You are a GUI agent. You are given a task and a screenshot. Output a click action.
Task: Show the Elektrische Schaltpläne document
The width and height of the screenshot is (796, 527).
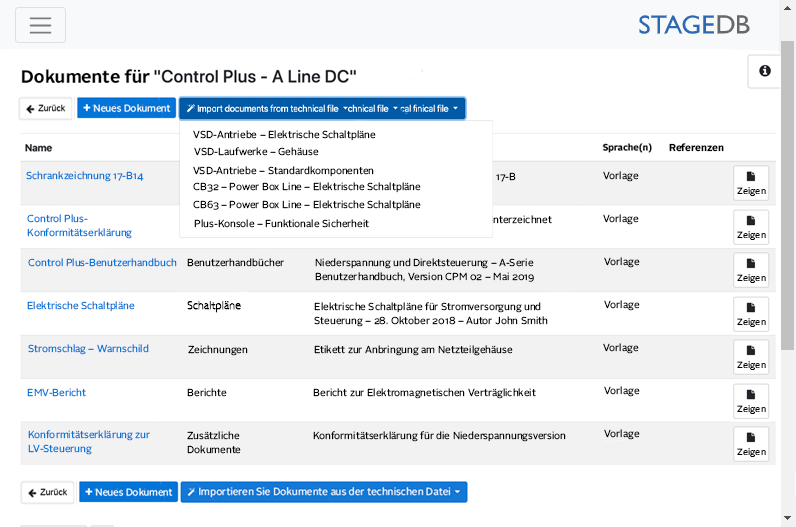point(750,314)
